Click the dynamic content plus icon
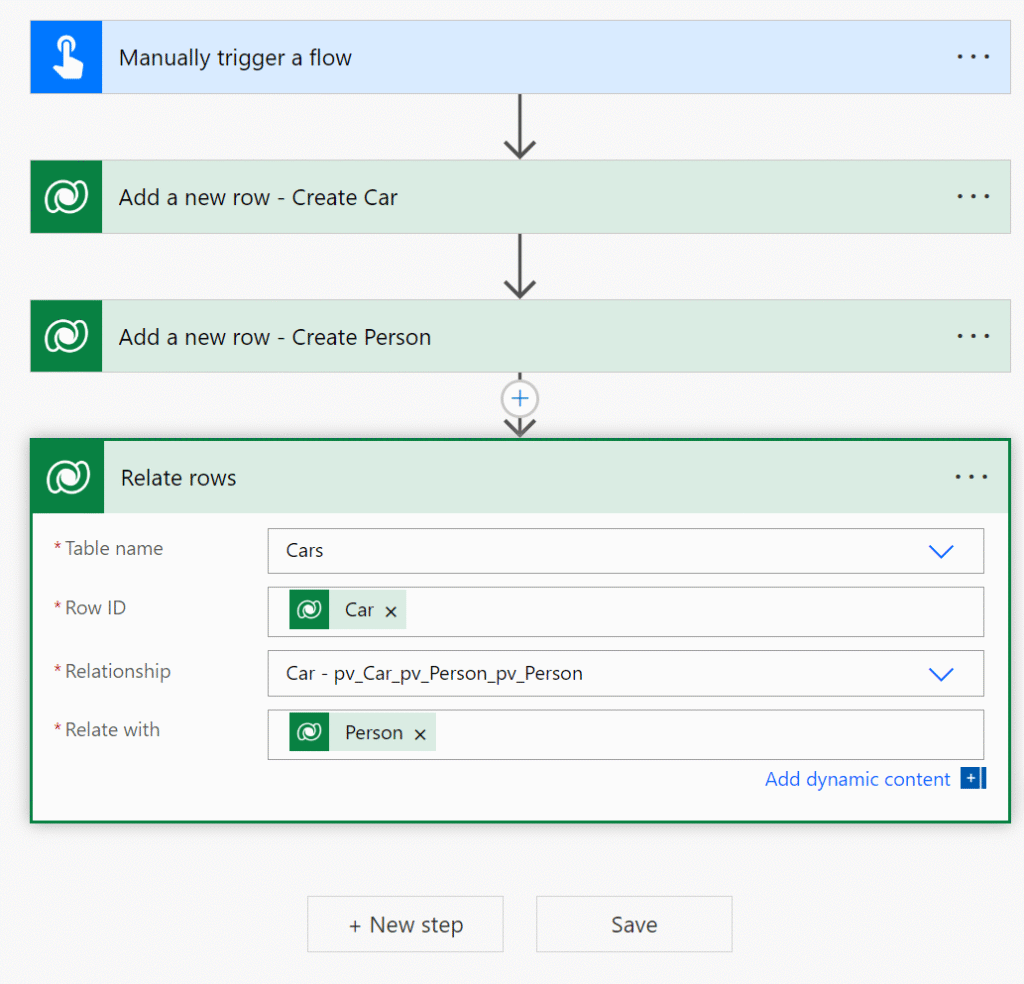1024x984 pixels. point(973,778)
